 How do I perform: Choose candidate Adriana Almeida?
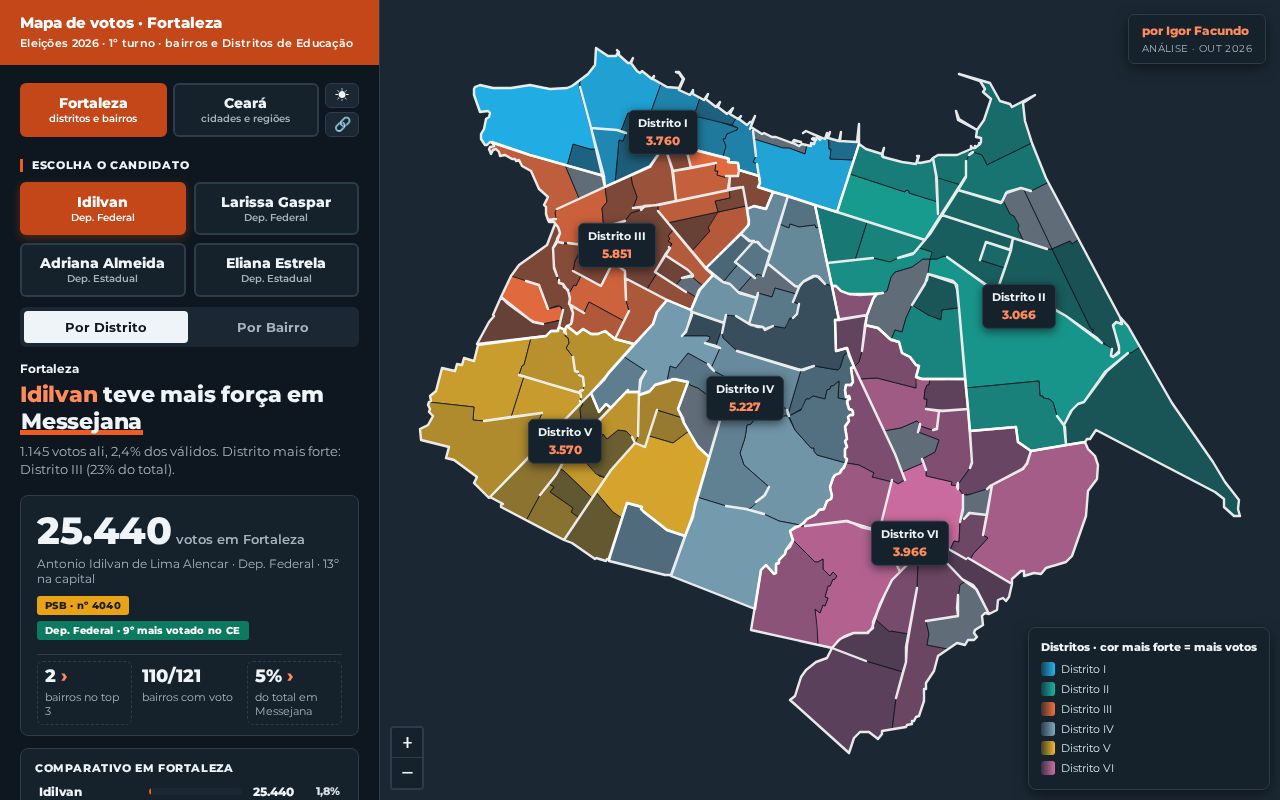(x=103, y=270)
